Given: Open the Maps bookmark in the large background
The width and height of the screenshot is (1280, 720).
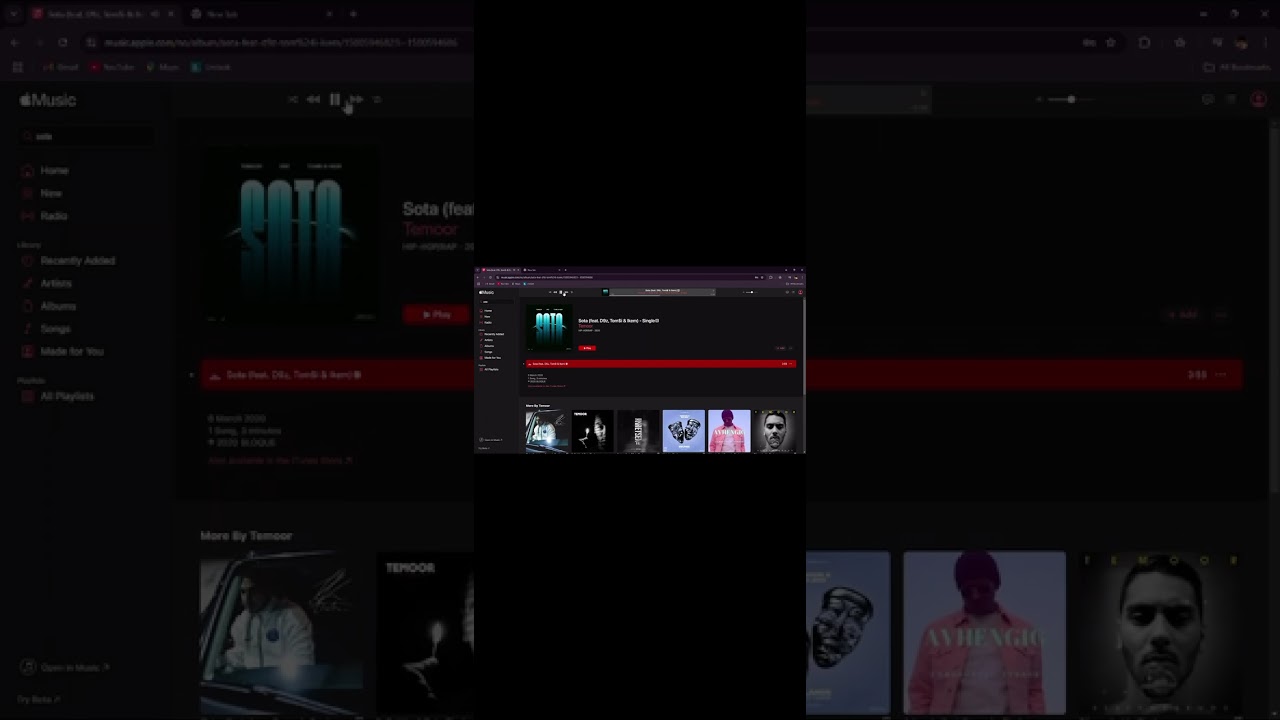Looking at the screenshot, I should point(163,67).
